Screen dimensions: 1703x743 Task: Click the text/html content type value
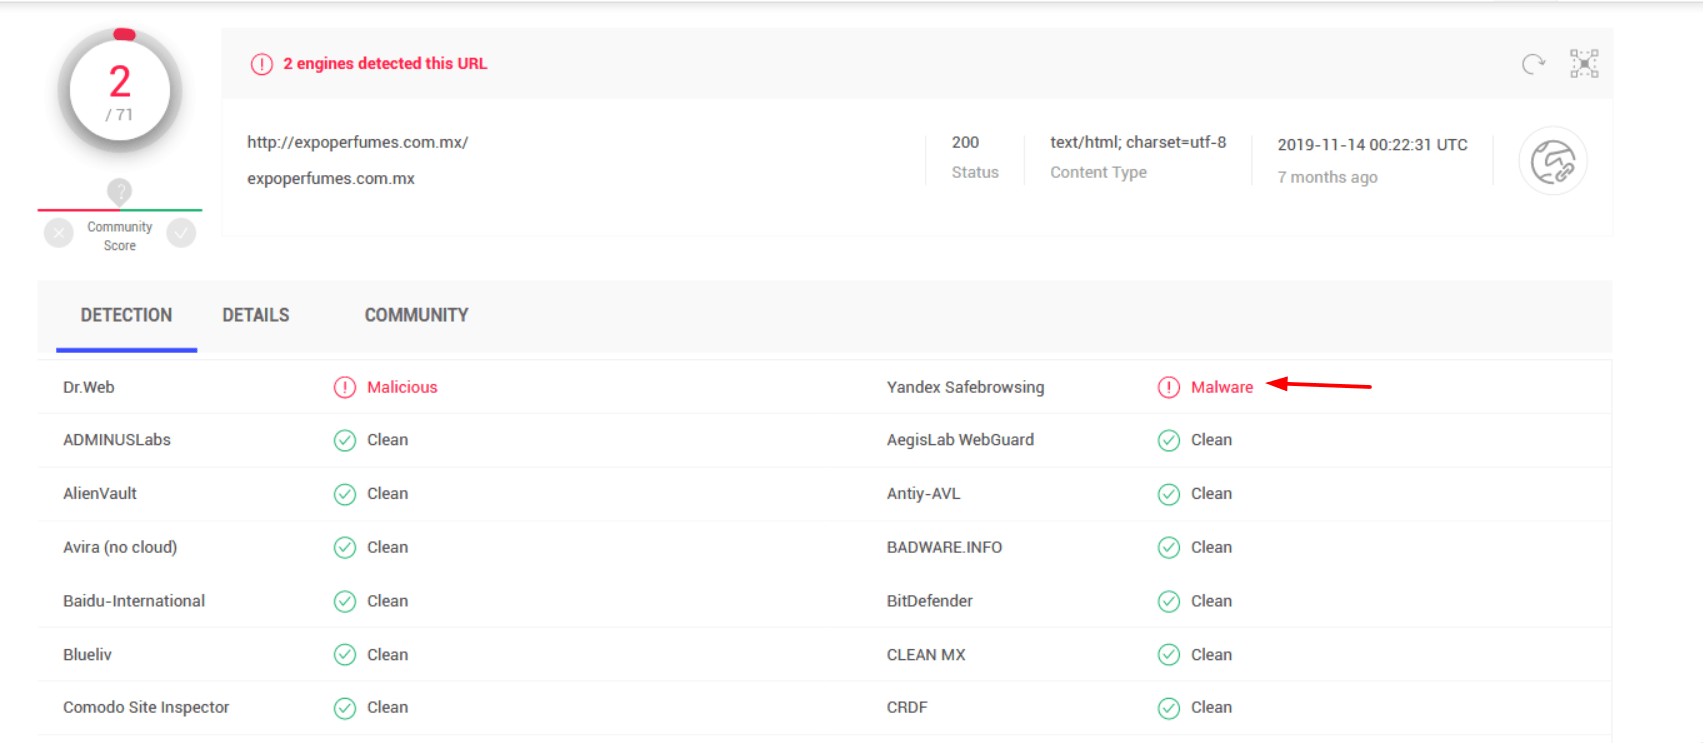(x=1138, y=142)
